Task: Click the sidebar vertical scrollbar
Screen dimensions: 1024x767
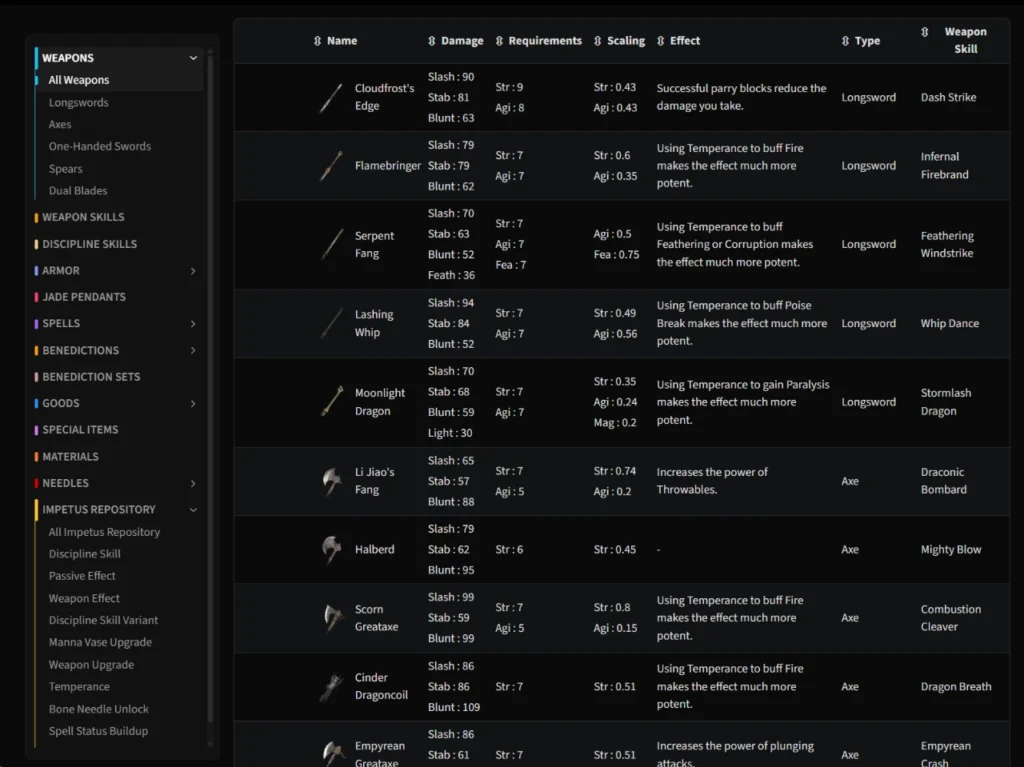Action: coord(210,400)
